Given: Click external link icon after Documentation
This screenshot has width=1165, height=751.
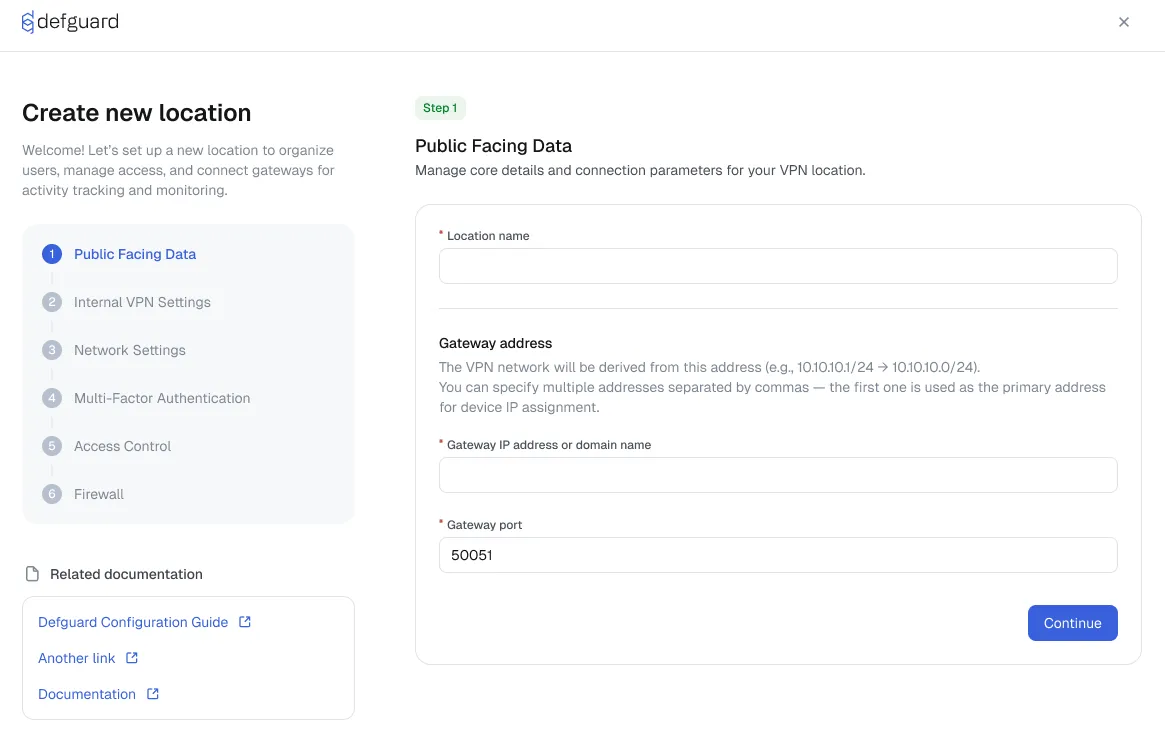Looking at the screenshot, I should pyautogui.click(x=152, y=694).
